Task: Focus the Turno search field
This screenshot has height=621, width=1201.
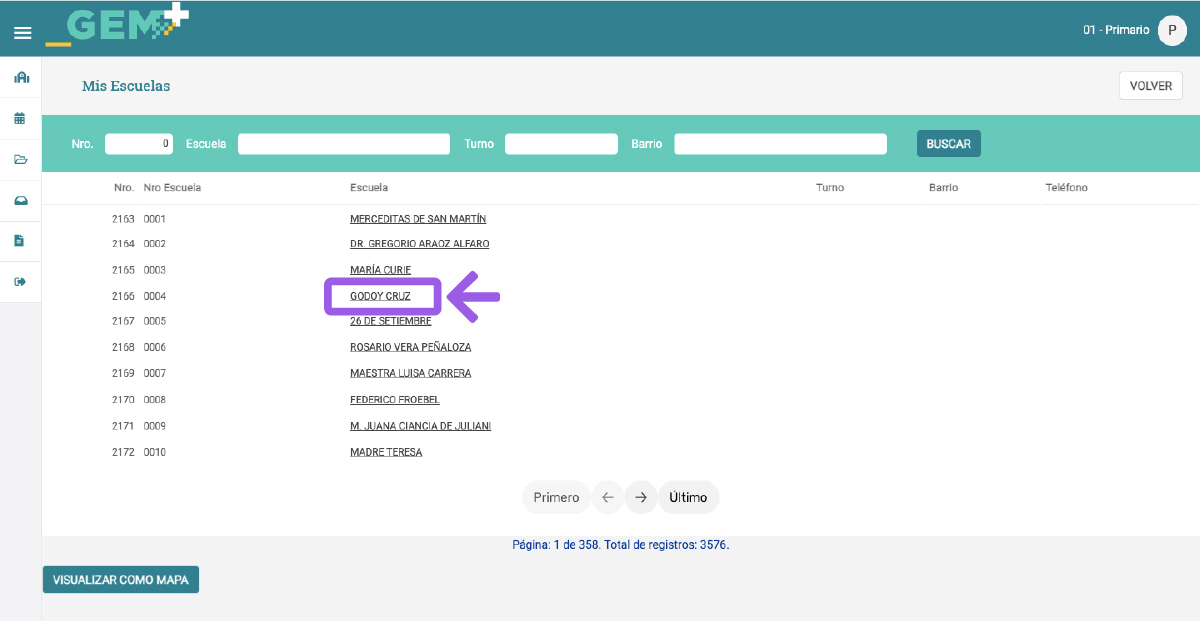Action: click(561, 144)
